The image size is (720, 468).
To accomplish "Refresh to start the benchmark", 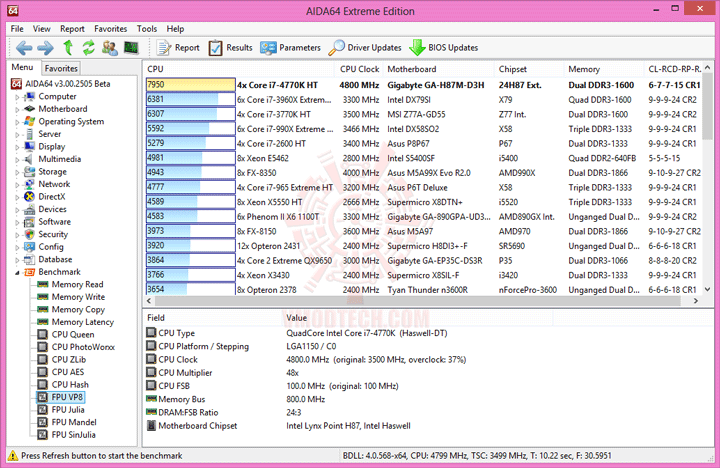I will (x=88, y=48).
